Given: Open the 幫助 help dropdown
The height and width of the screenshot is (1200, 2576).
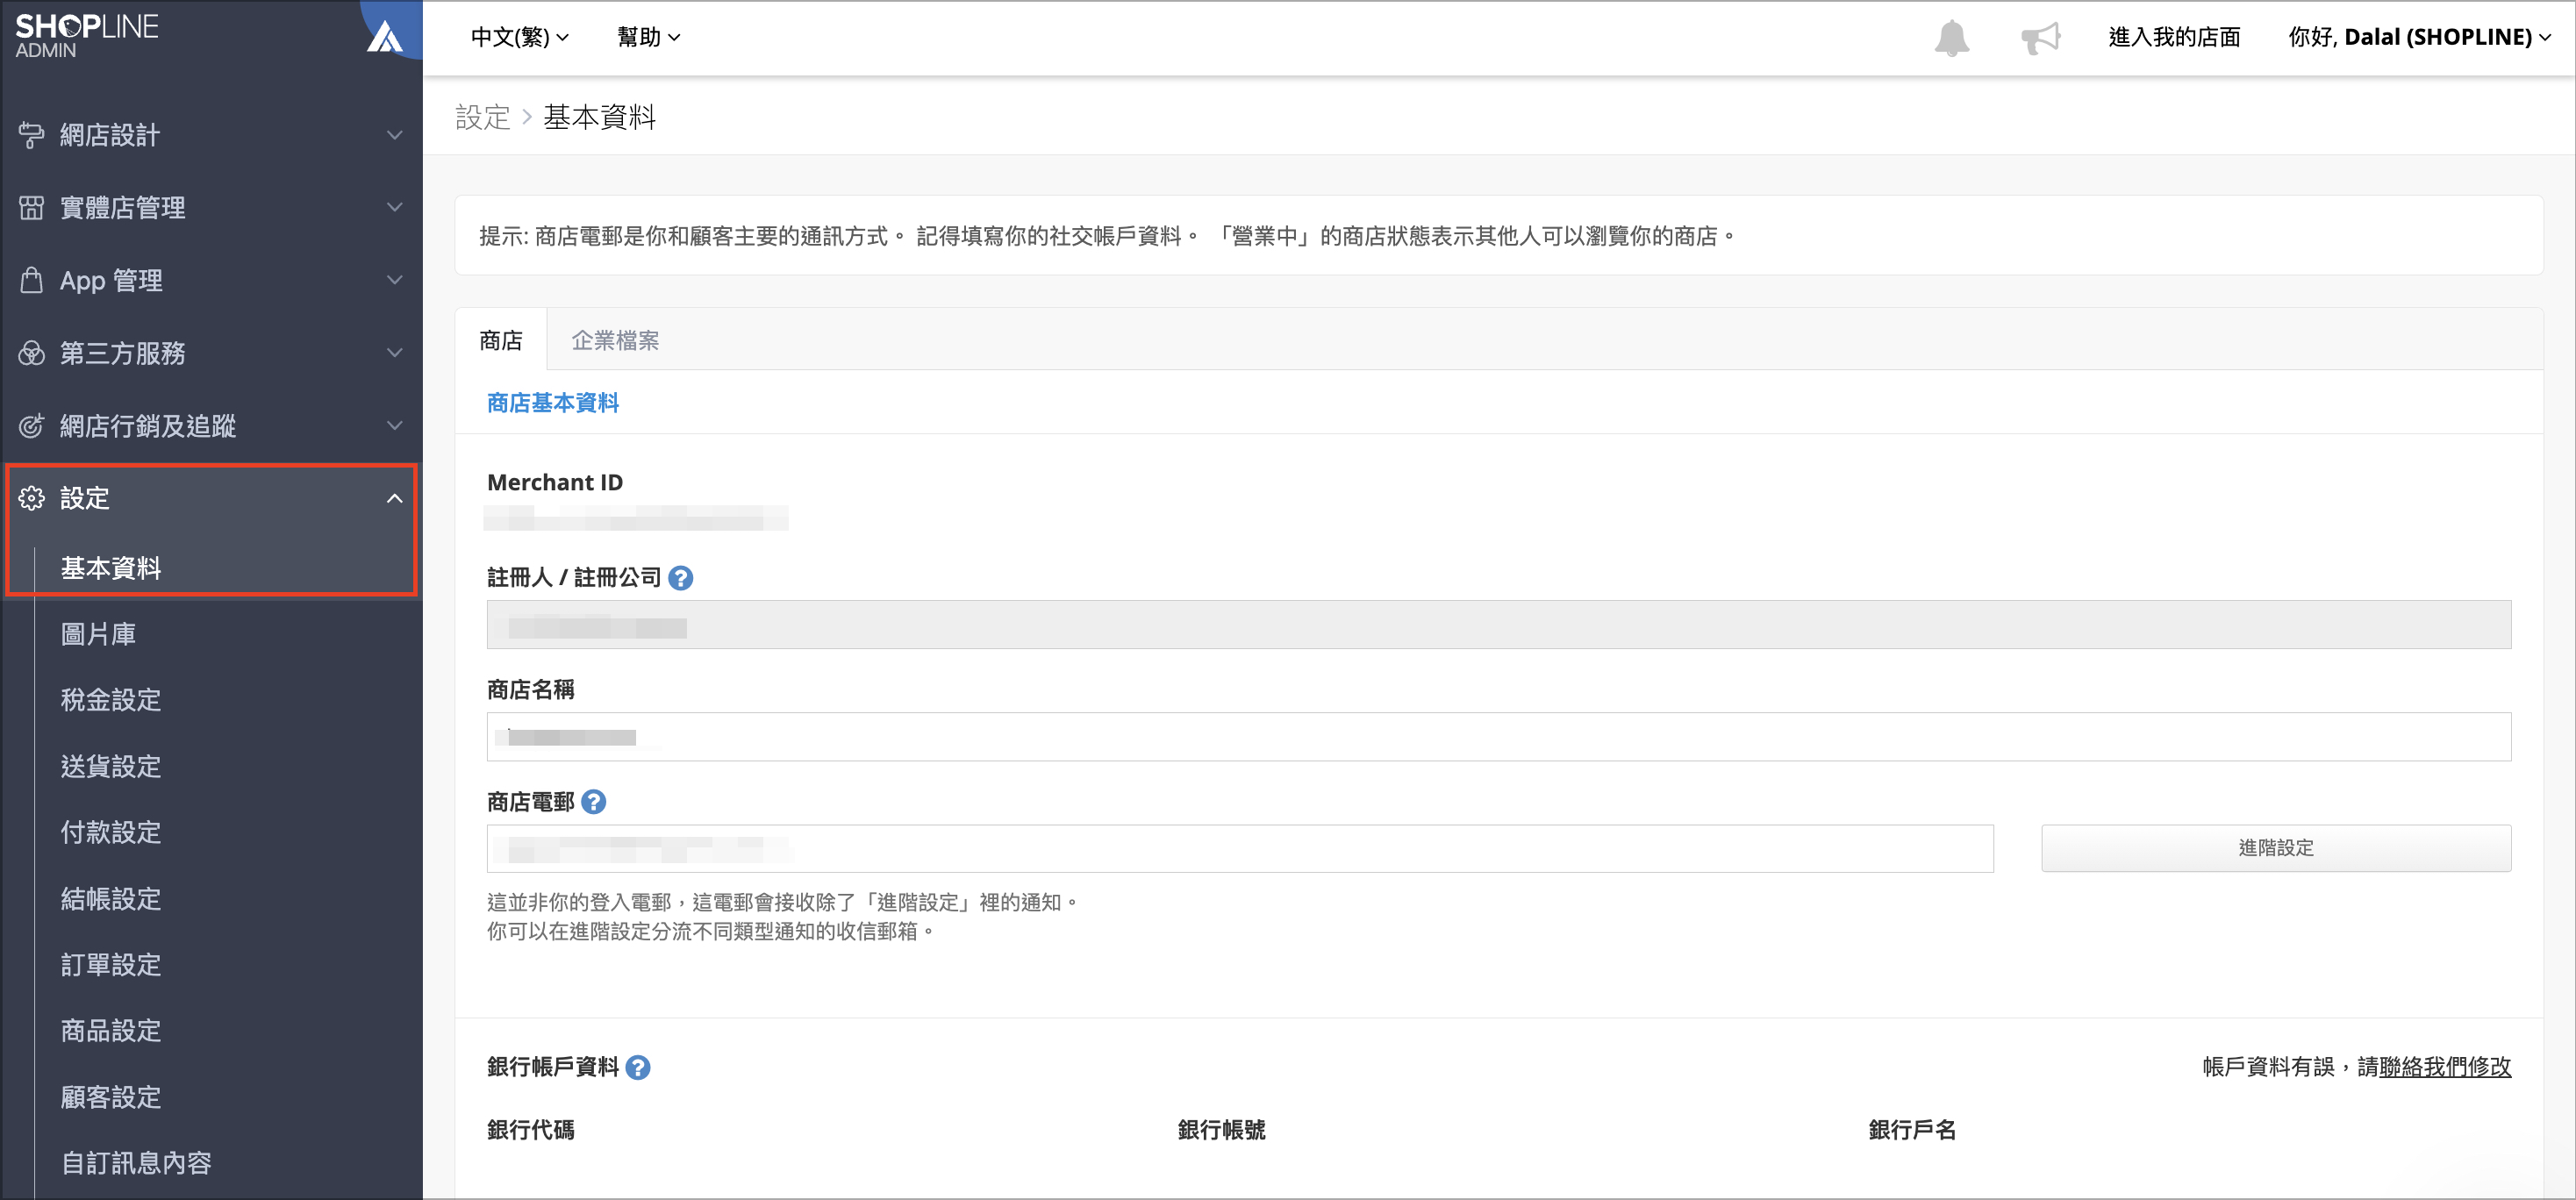Looking at the screenshot, I should [x=648, y=37].
